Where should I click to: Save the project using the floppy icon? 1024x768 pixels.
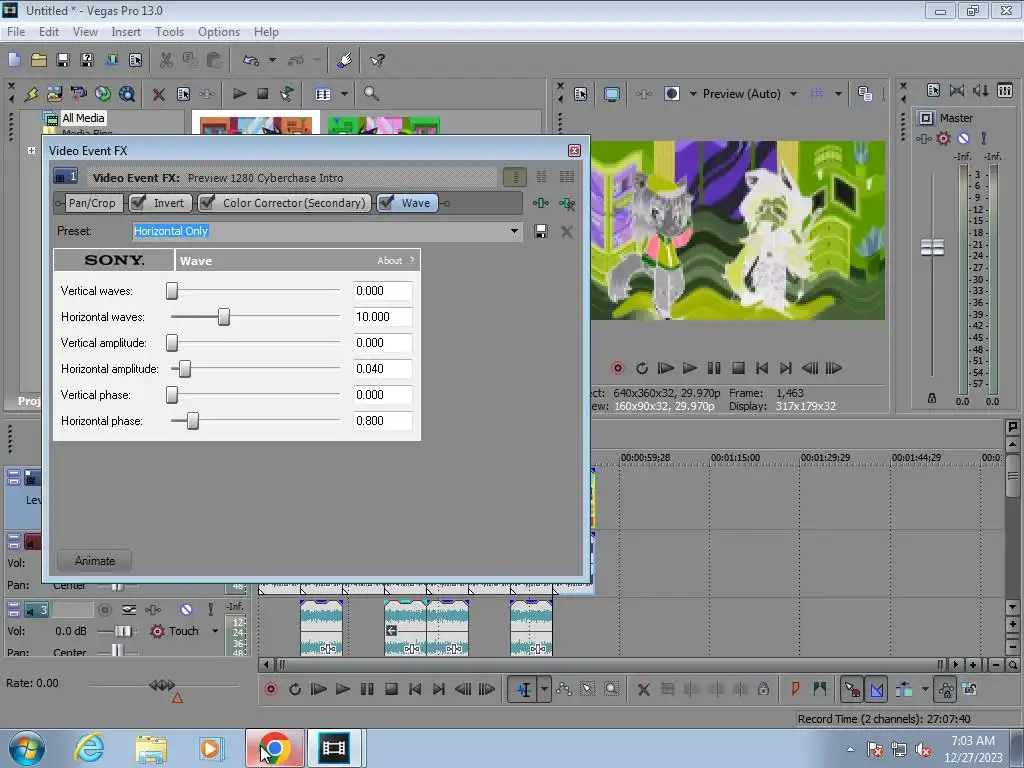(63, 60)
